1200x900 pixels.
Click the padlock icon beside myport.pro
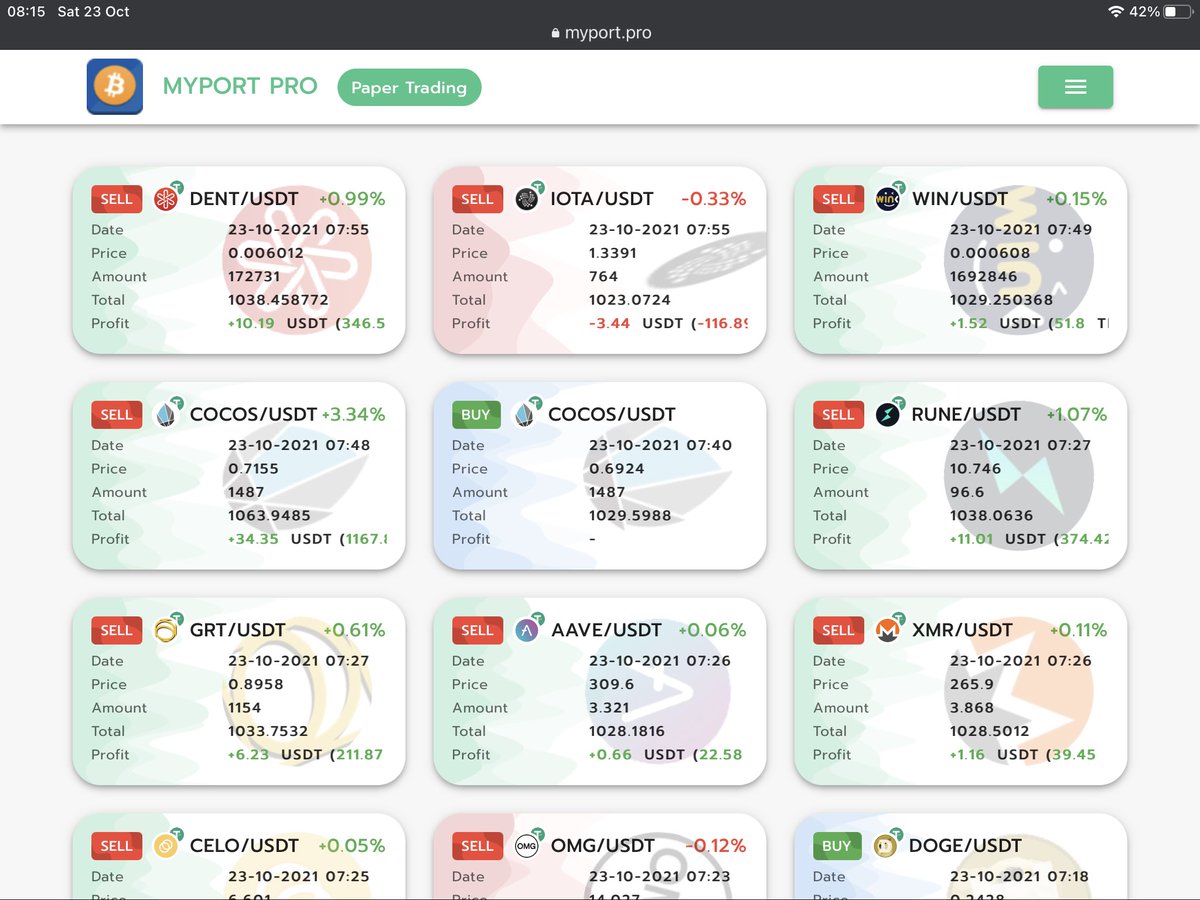(556, 33)
